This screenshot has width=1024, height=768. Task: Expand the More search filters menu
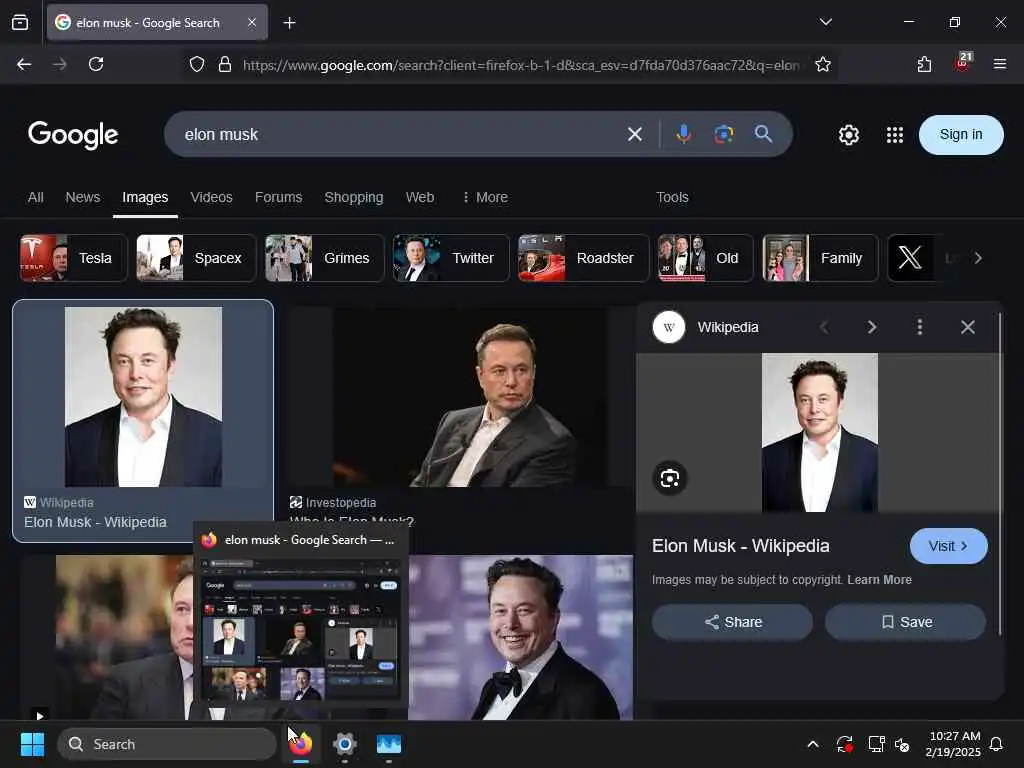485,197
